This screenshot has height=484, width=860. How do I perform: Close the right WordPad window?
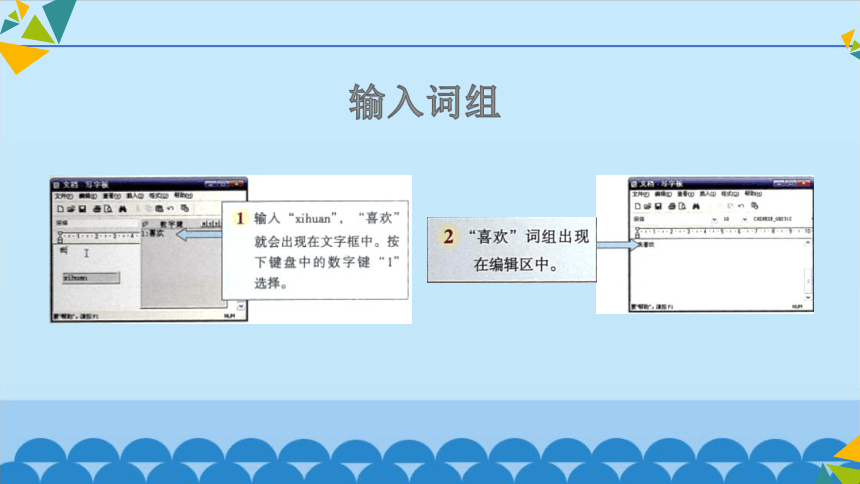(805, 183)
